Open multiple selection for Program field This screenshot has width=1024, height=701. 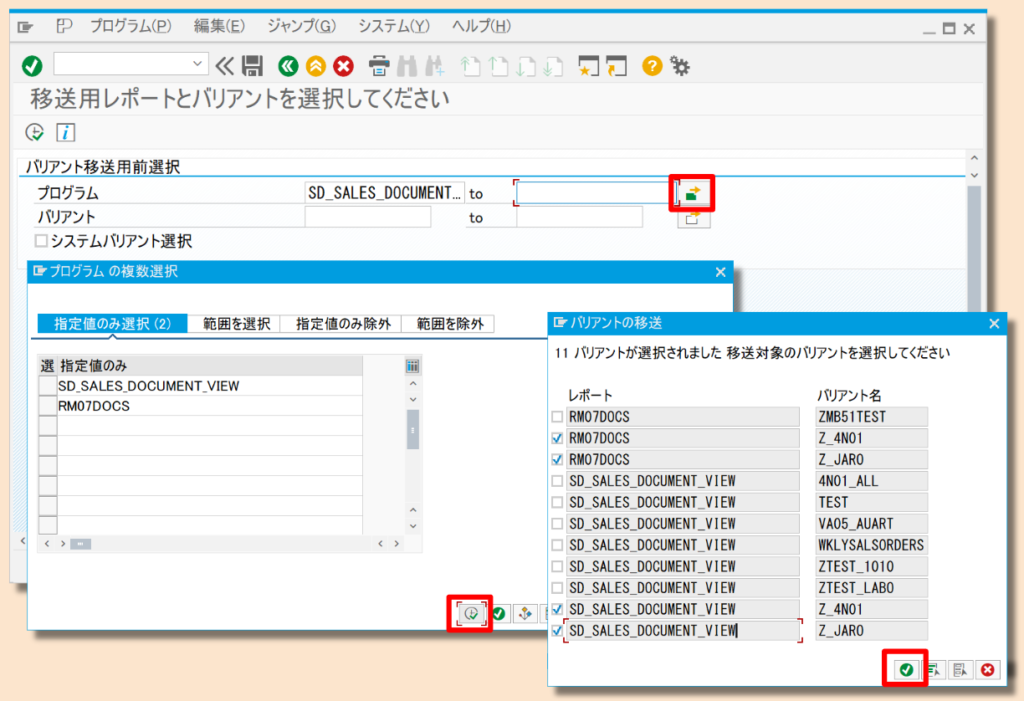point(692,193)
